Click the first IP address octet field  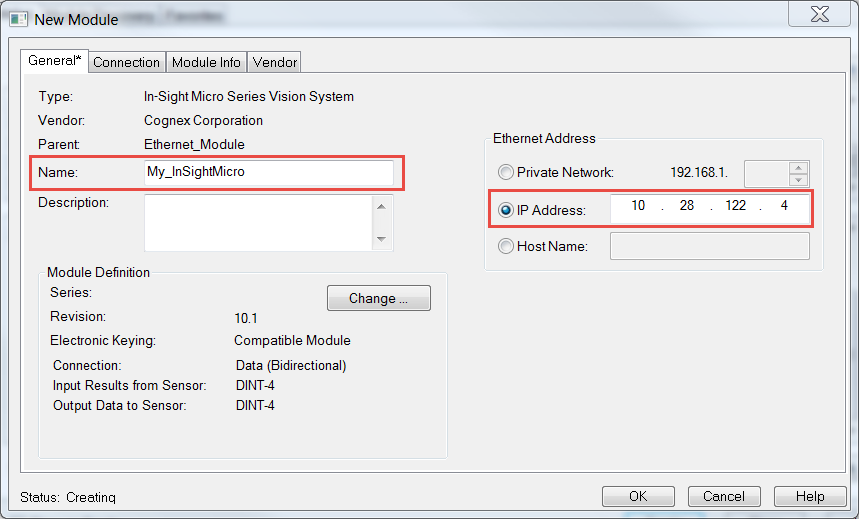pos(637,207)
